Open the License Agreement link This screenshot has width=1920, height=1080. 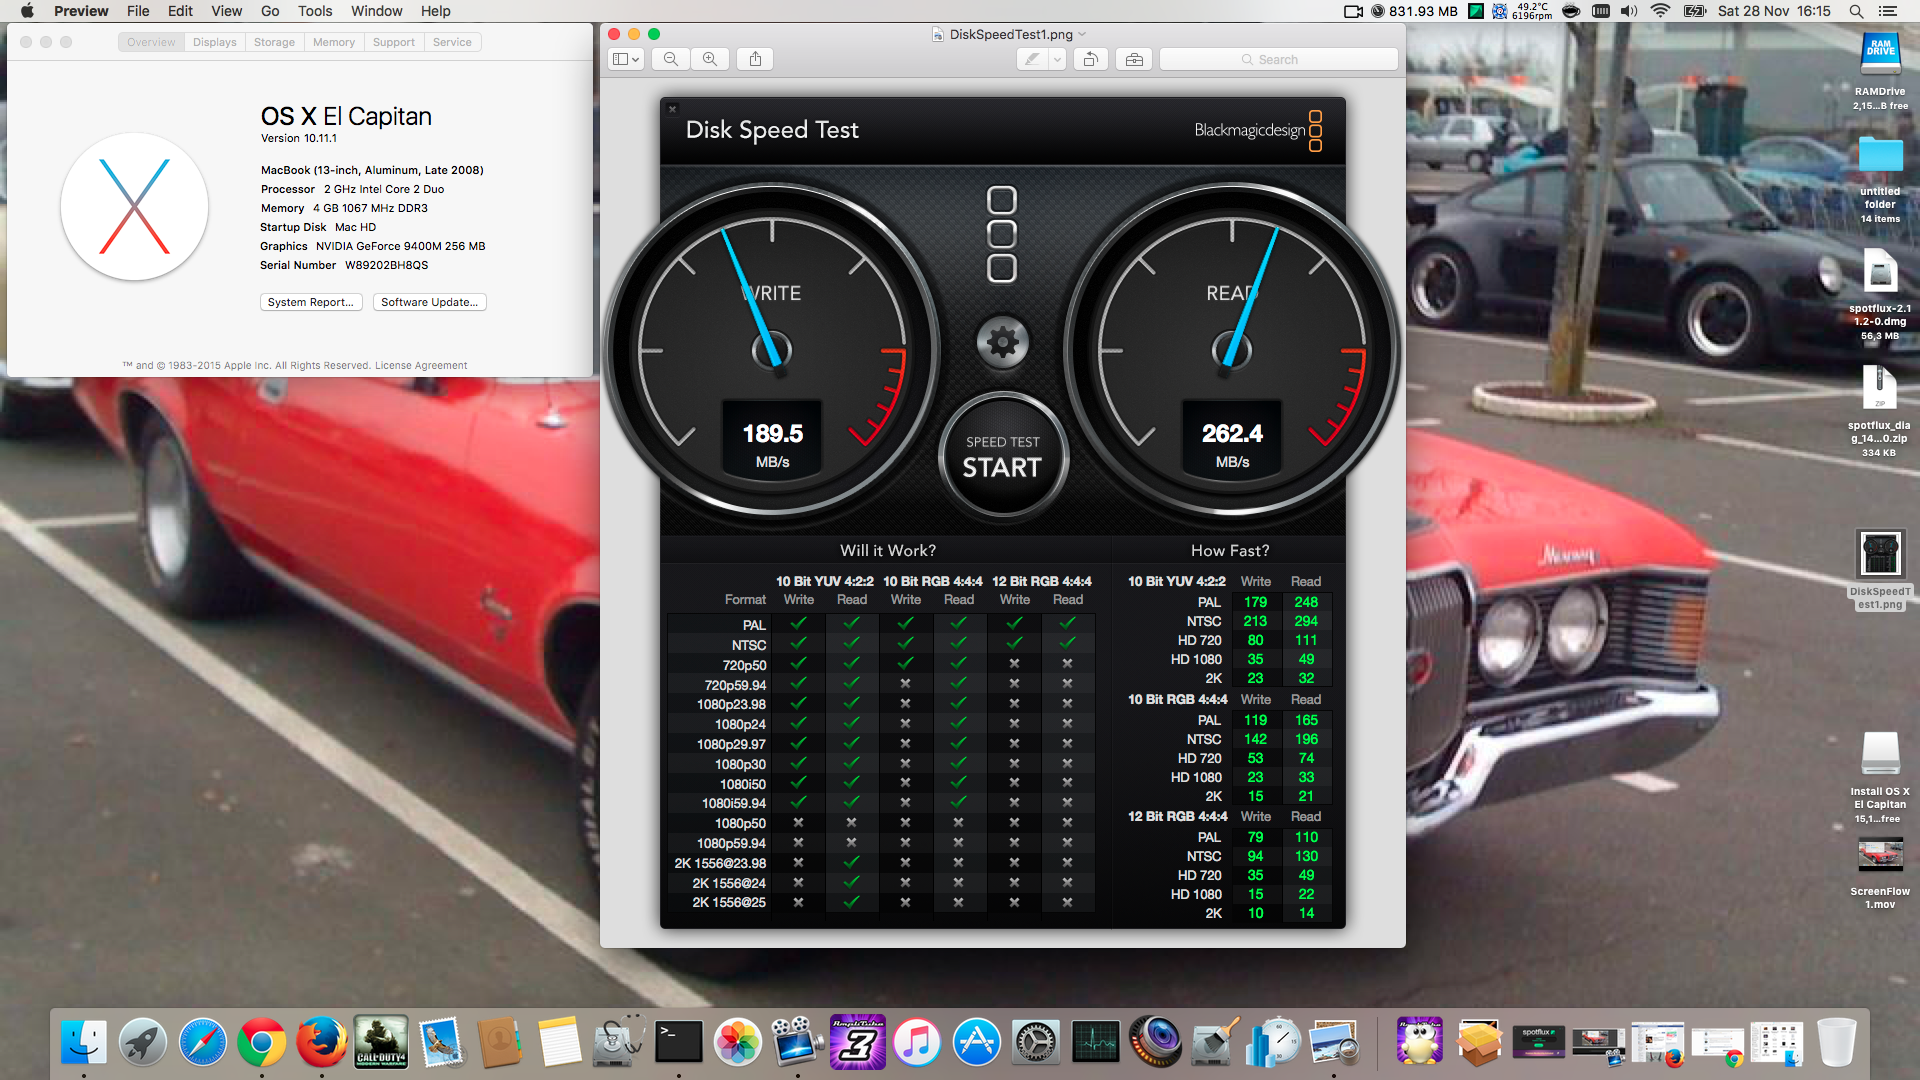[421, 365]
